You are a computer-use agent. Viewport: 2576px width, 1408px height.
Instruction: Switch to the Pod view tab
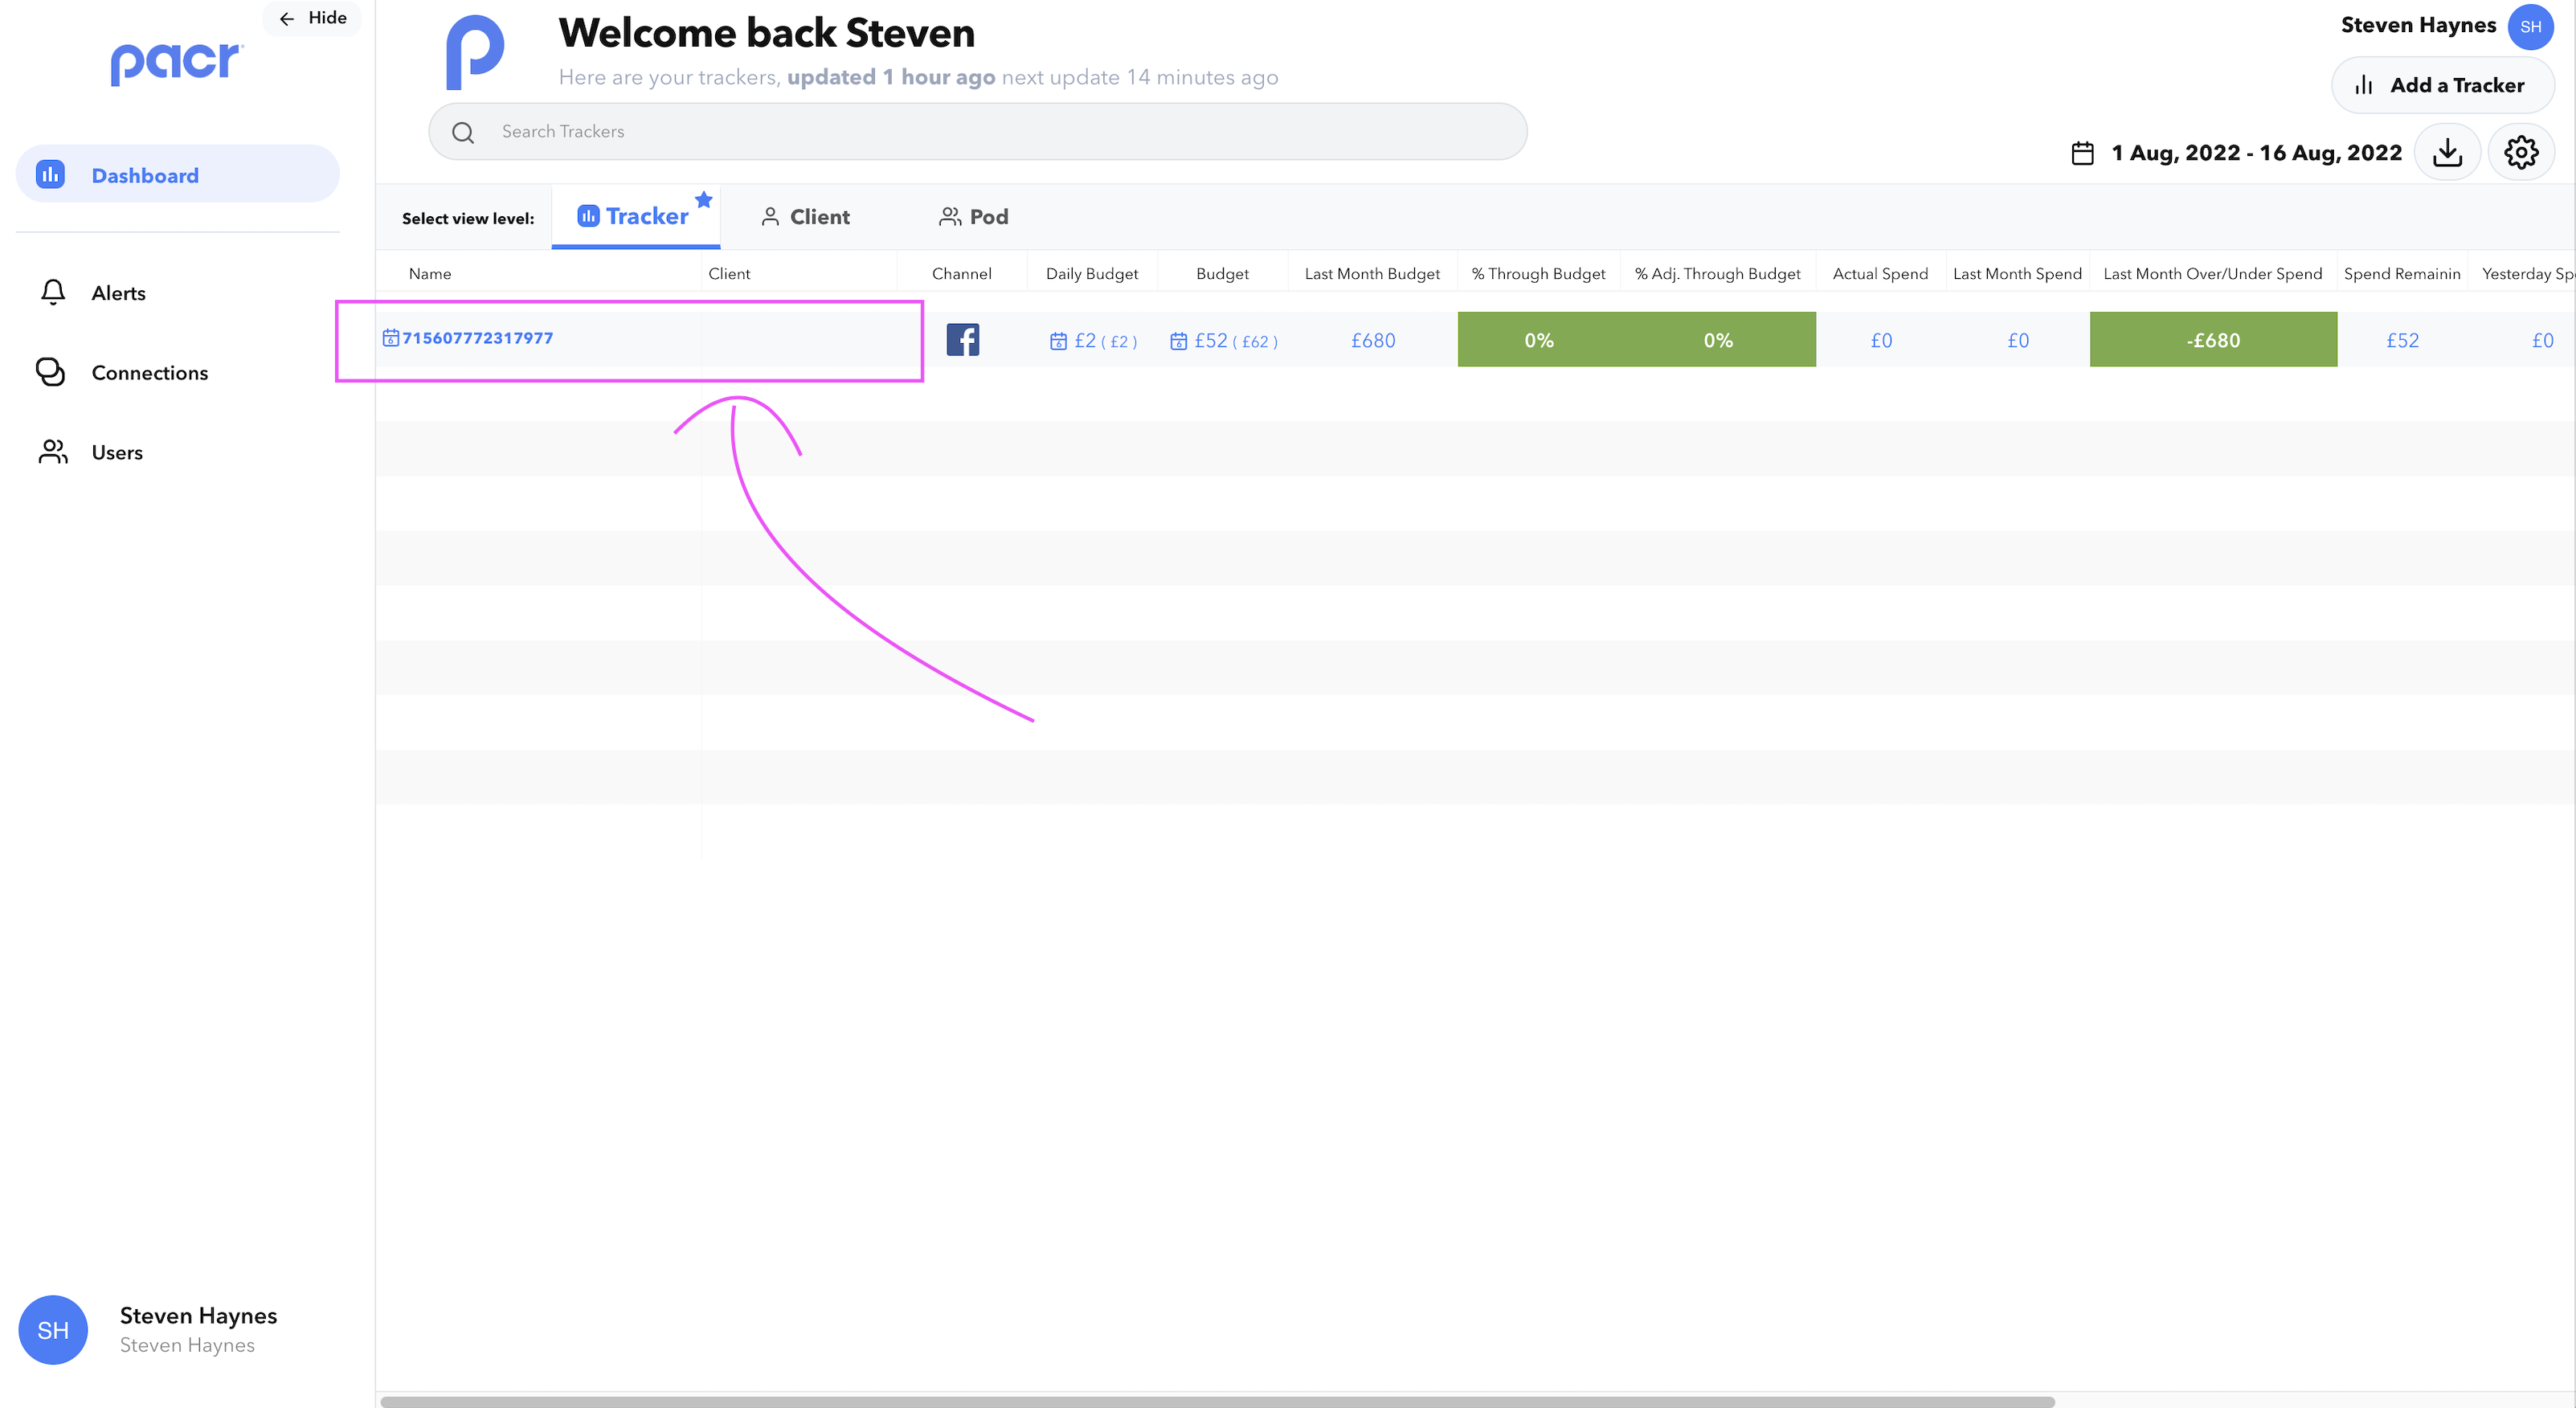[973, 217]
